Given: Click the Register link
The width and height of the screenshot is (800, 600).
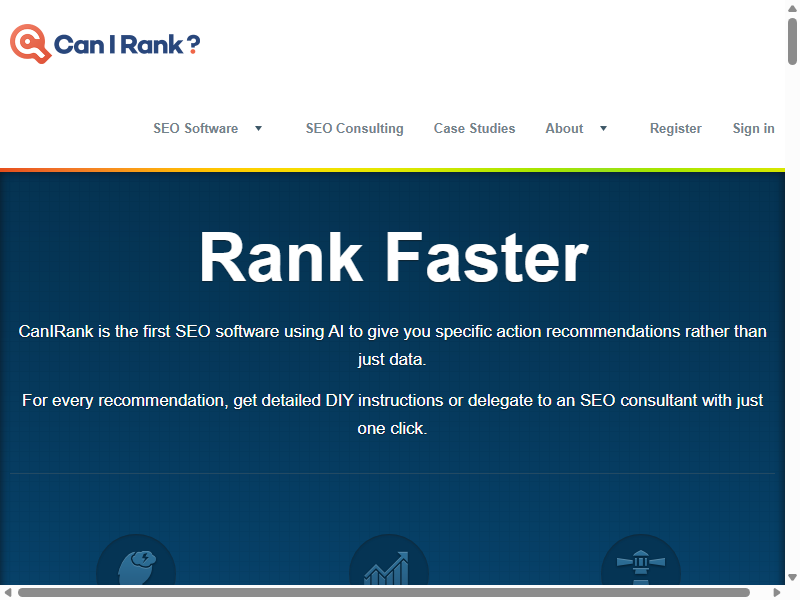Looking at the screenshot, I should pos(676,129).
